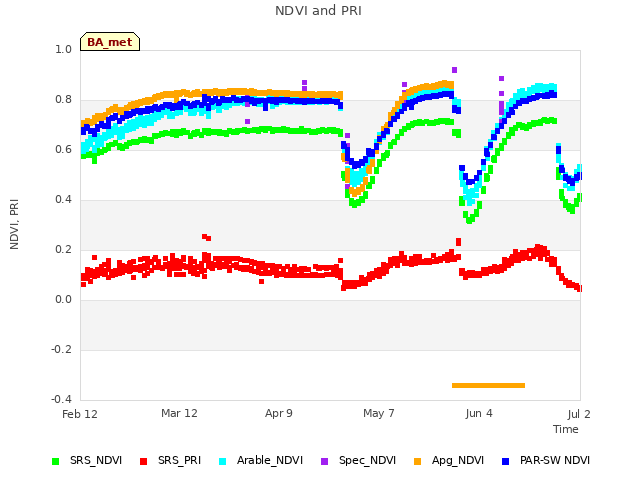Screen dimensions: 640x480
Task: Toggle the Spec_NDVI legend label
Action: pos(367,460)
